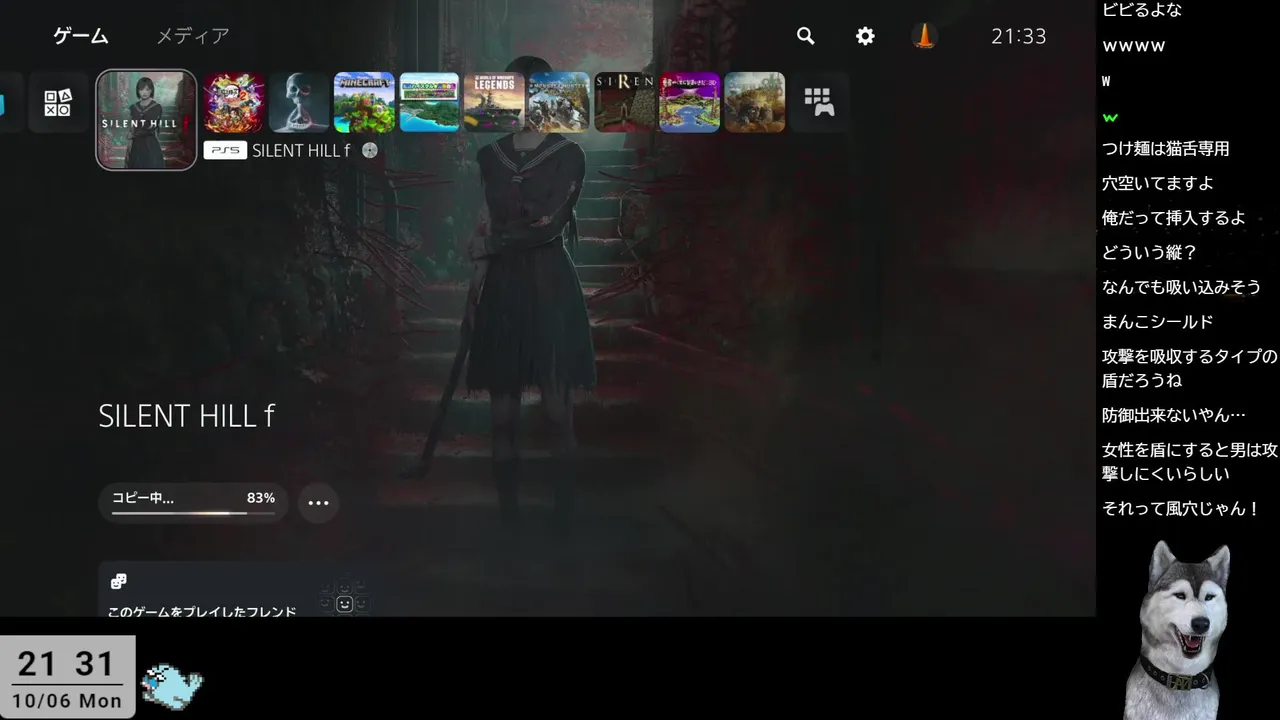Select the purple 3D island game tile
Viewport: 1280px width, 720px height.
coord(689,102)
